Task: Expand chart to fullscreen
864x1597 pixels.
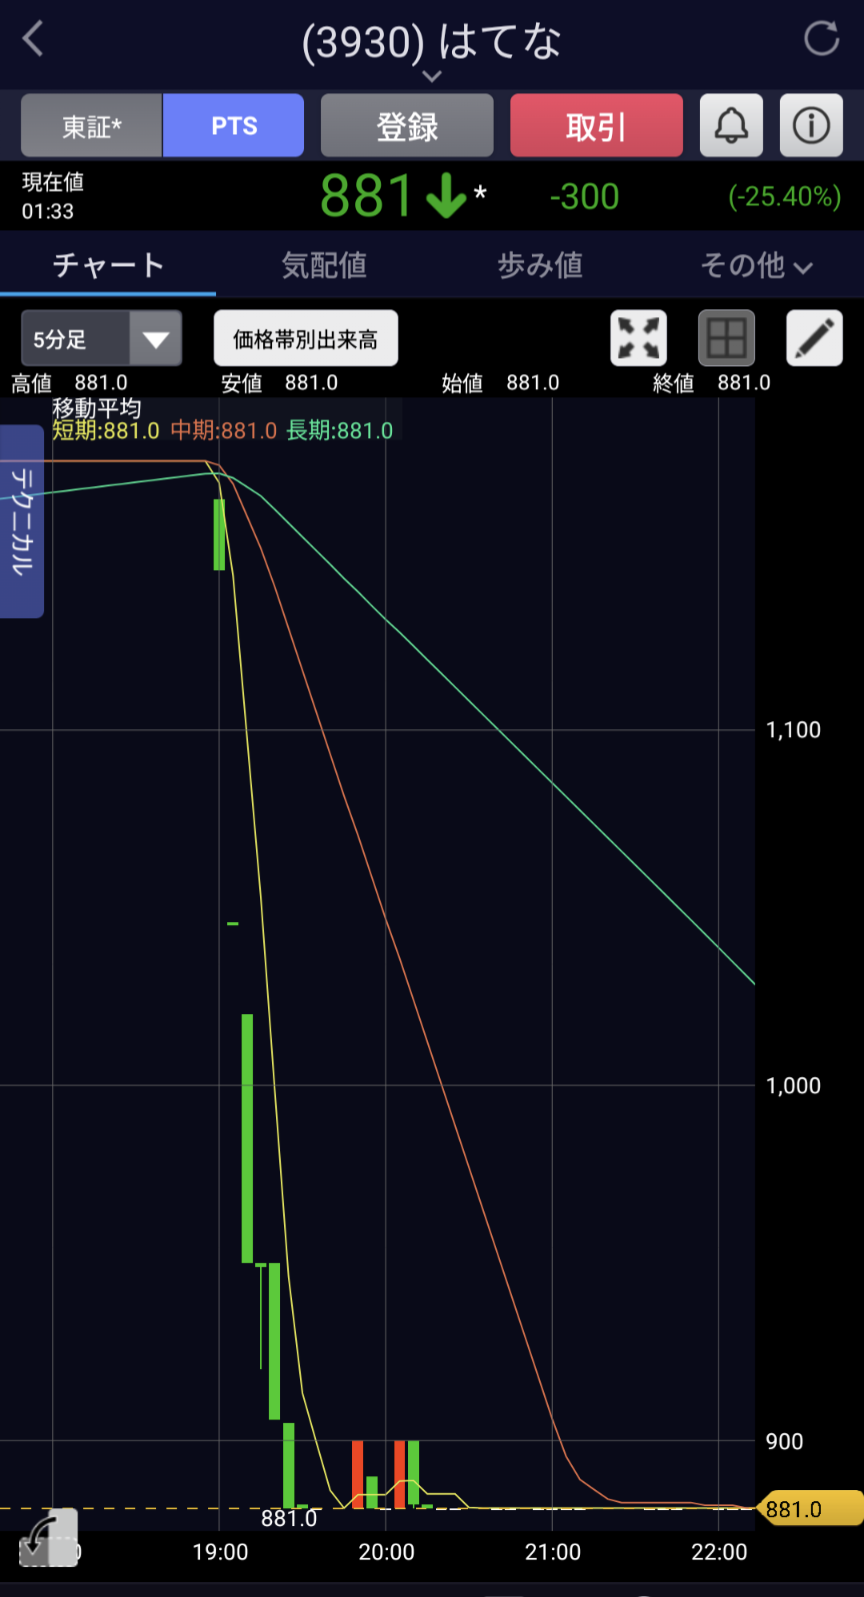Action: click(638, 338)
